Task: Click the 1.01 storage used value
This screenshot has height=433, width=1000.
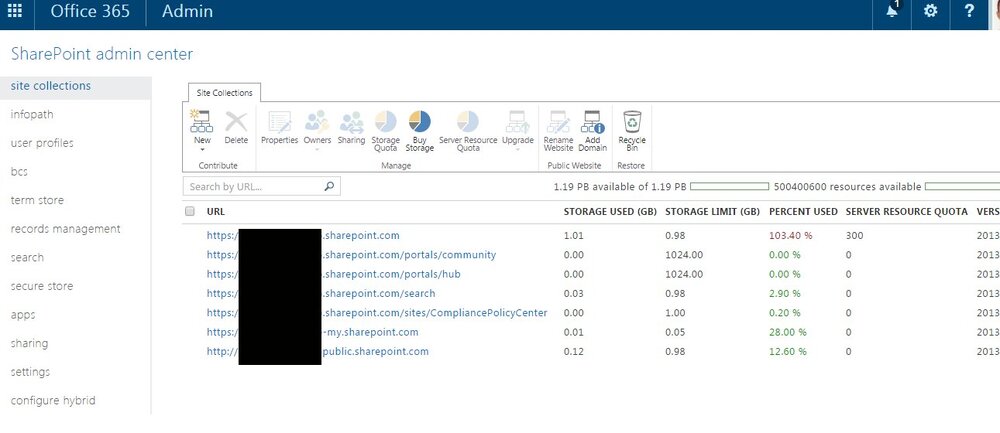Action: click(573, 236)
